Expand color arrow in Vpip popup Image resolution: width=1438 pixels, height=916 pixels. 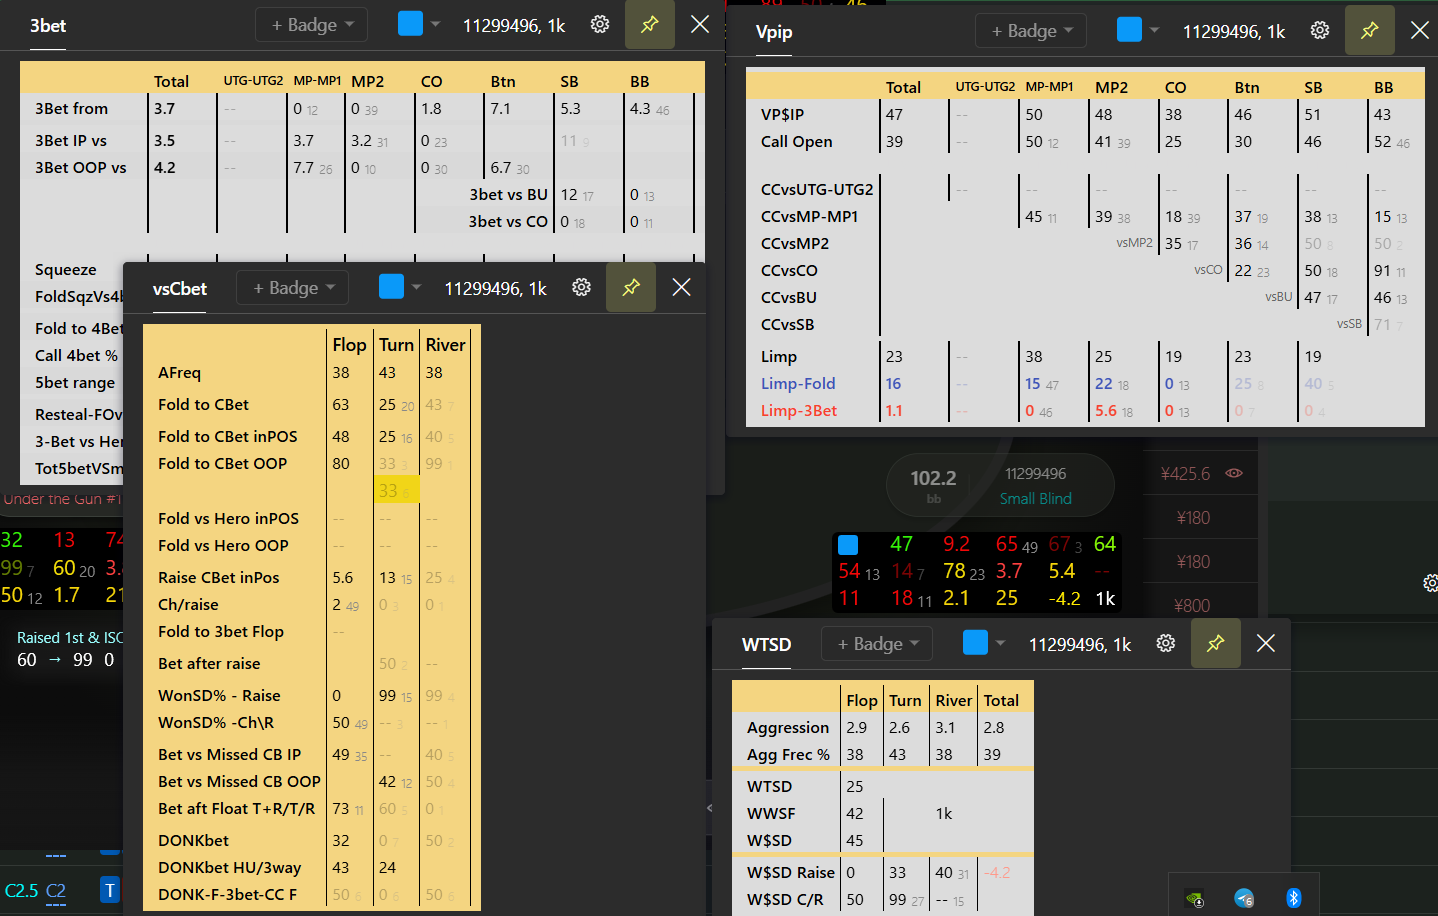pyautogui.click(x=1155, y=30)
